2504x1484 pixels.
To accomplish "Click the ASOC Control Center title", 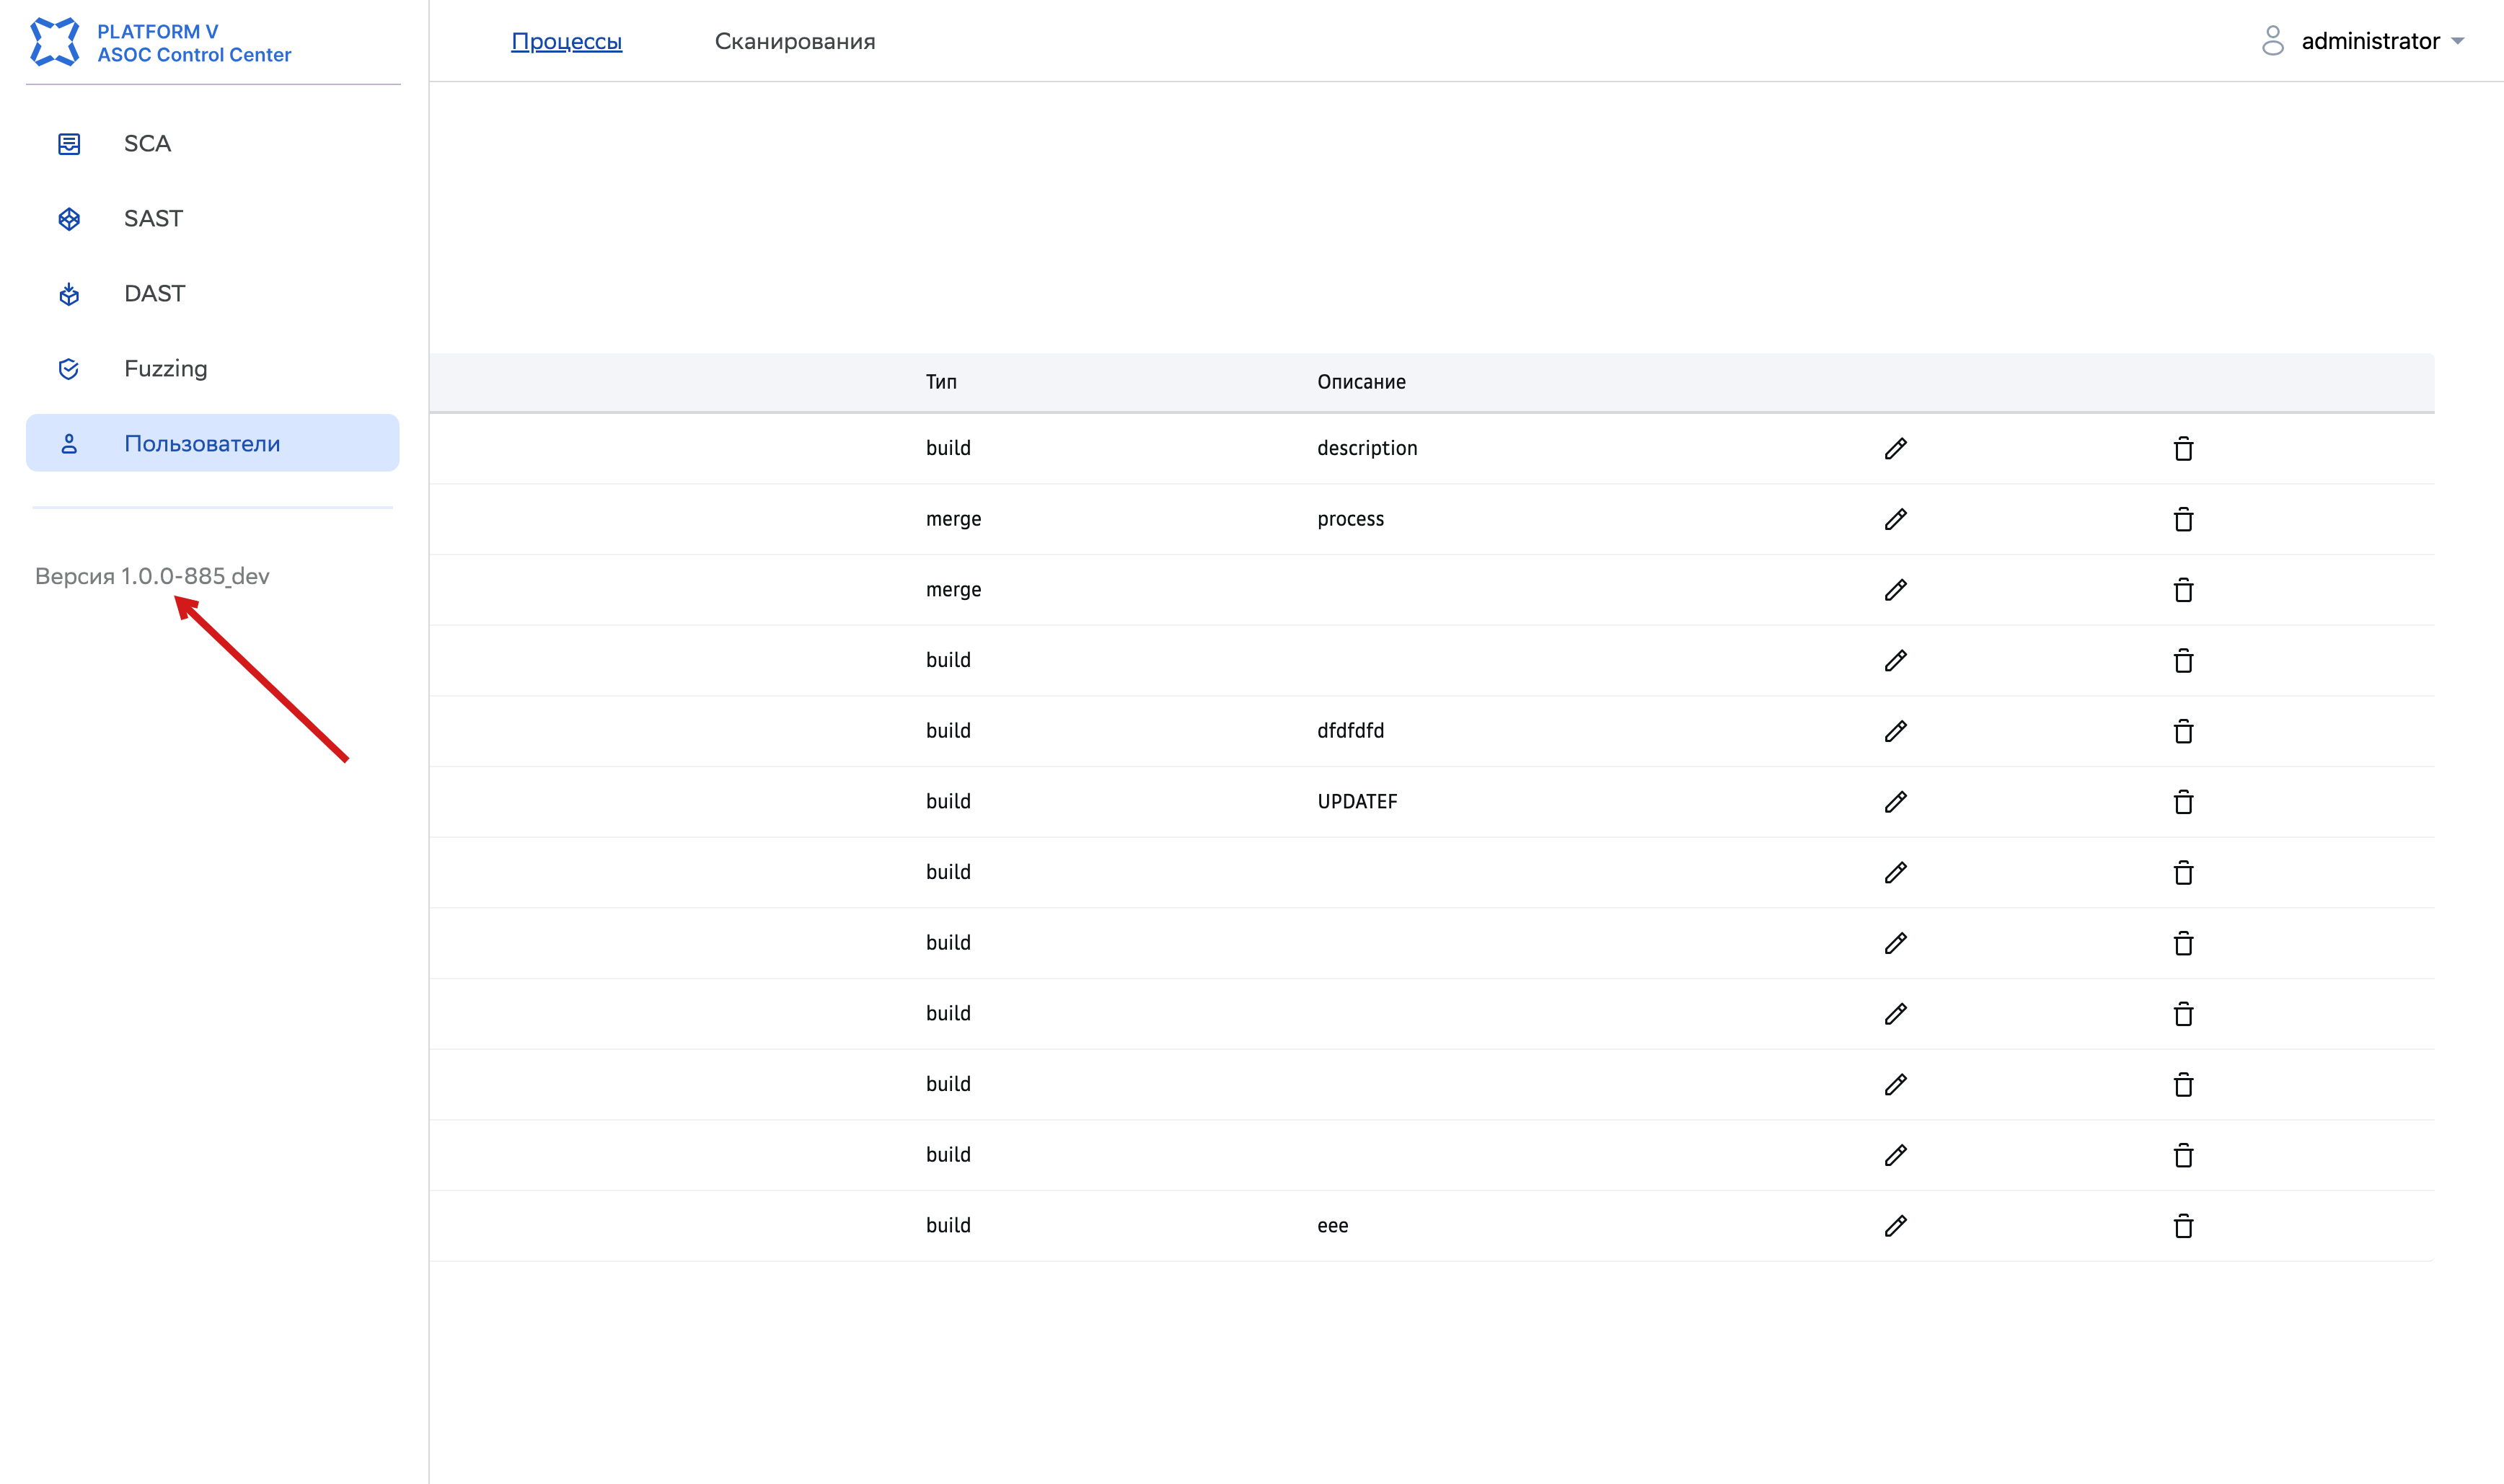I will pyautogui.click(x=194, y=55).
